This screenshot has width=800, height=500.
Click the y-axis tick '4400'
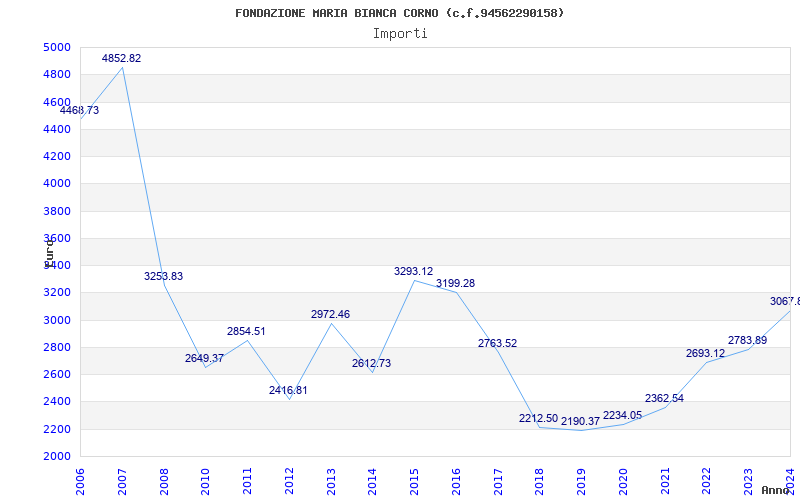click(x=57, y=129)
